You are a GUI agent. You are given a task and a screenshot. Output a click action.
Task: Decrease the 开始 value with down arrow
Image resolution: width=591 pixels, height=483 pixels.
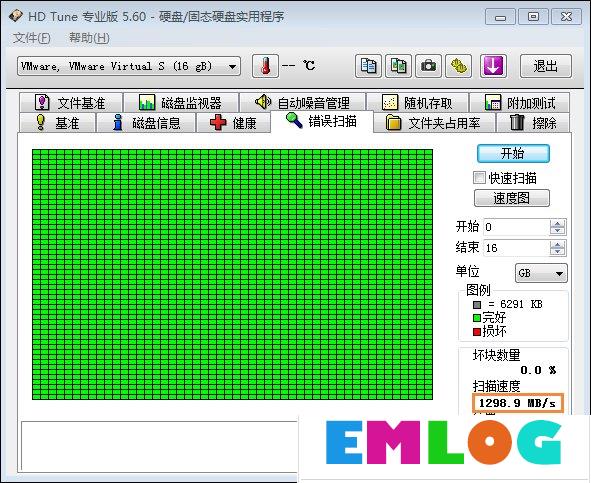(x=557, y=231)
